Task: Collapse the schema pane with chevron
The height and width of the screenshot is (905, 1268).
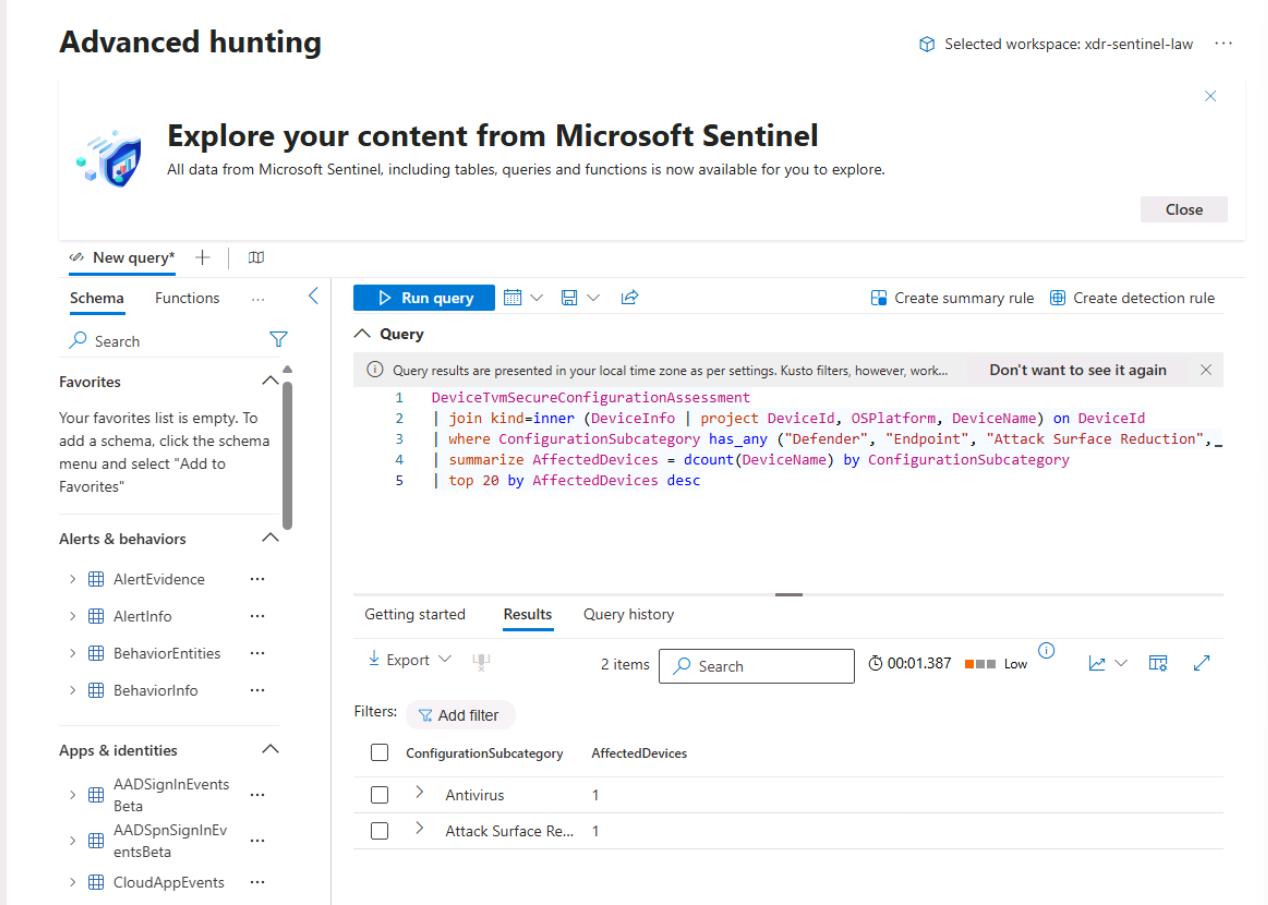Action: pyautogui.click(x=312, y=296)
